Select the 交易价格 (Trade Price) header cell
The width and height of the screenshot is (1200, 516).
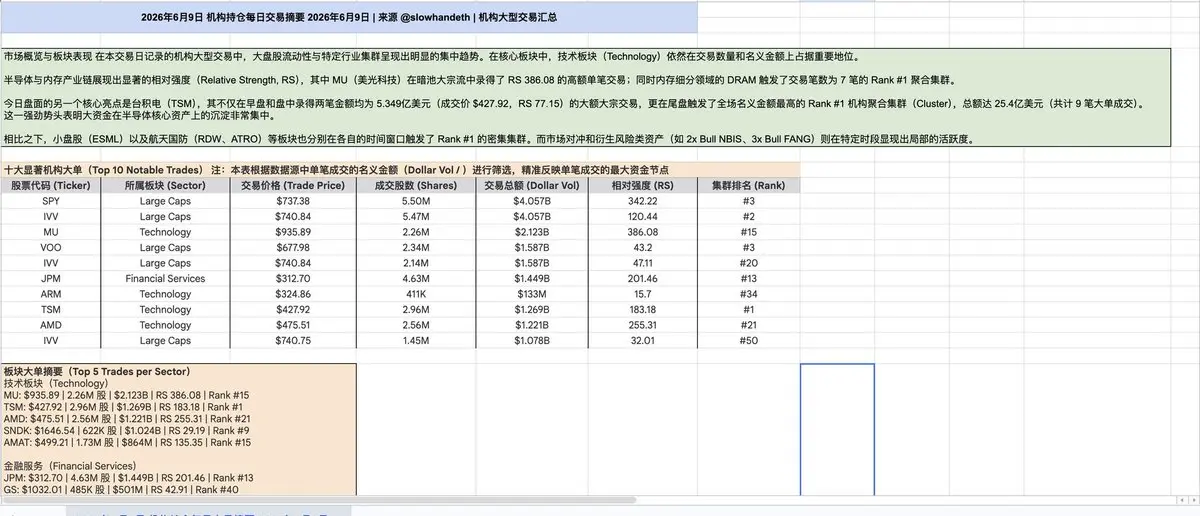[x=293, y=186]
